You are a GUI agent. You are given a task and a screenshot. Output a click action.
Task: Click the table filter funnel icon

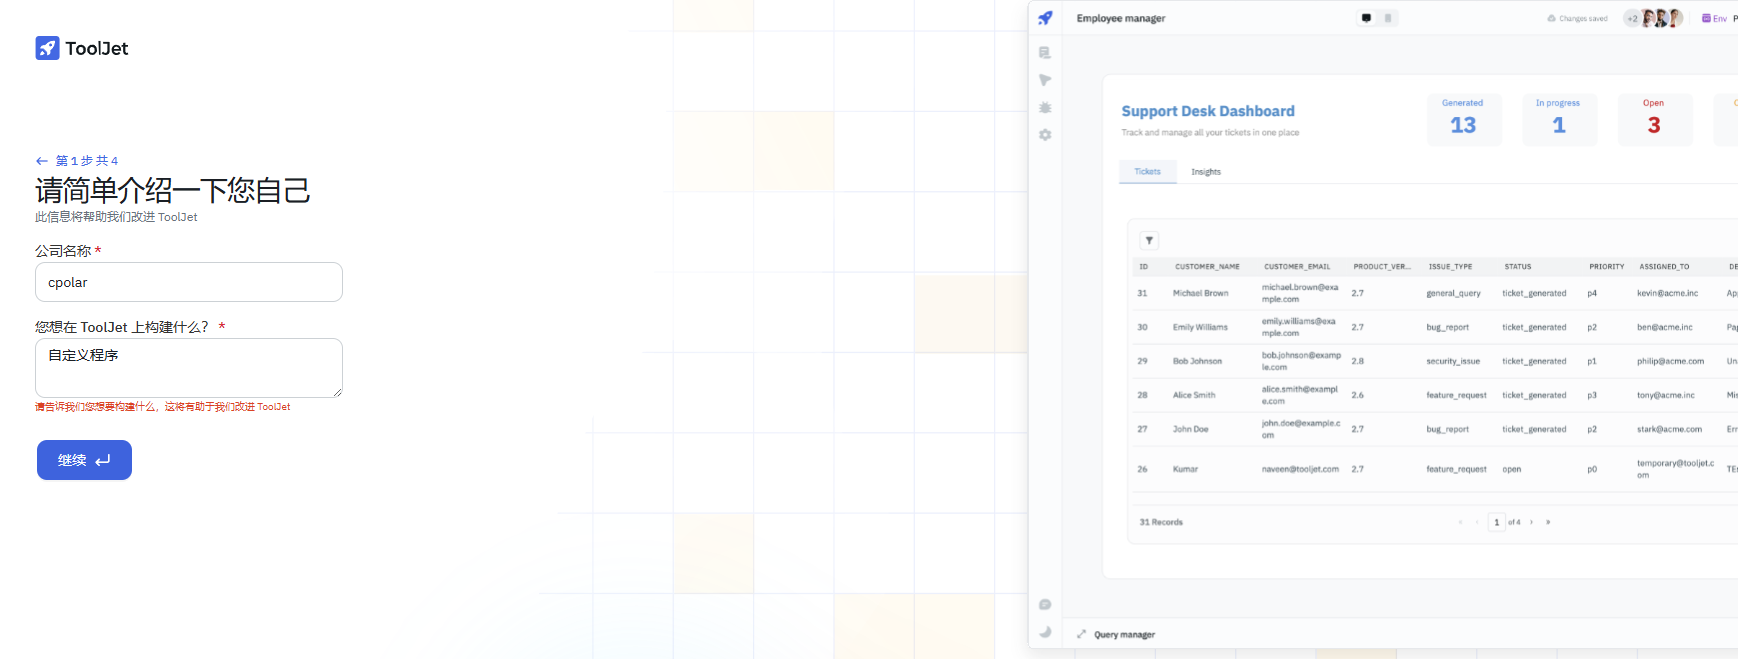(1149, 240)
